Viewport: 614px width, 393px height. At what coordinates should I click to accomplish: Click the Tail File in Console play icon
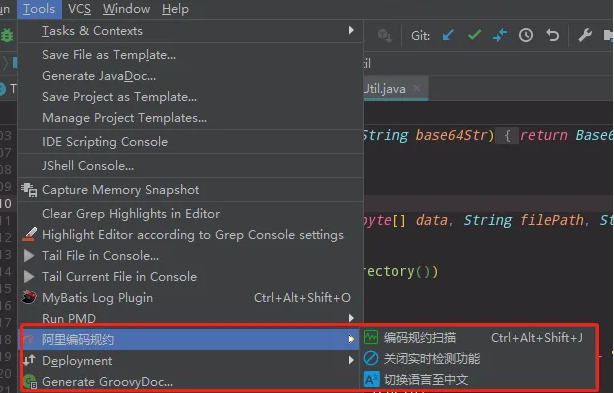click(29, 256)
